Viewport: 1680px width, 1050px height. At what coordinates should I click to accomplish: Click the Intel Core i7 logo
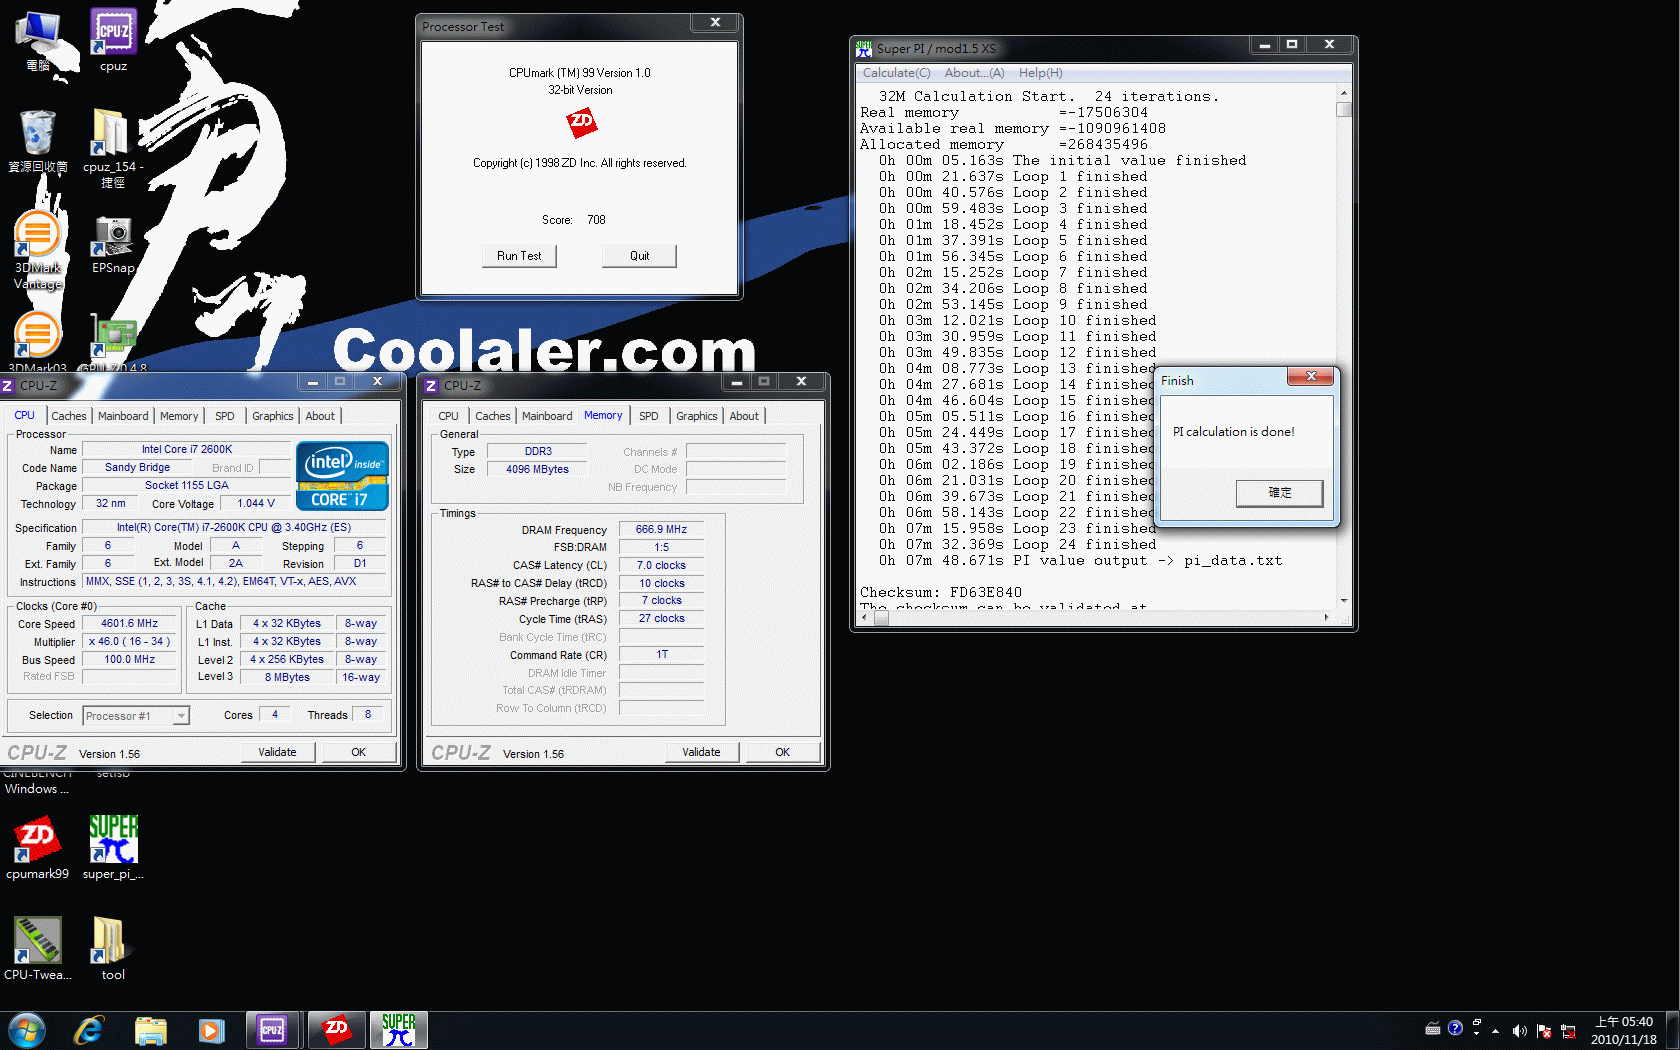click(x=342, y=476)
